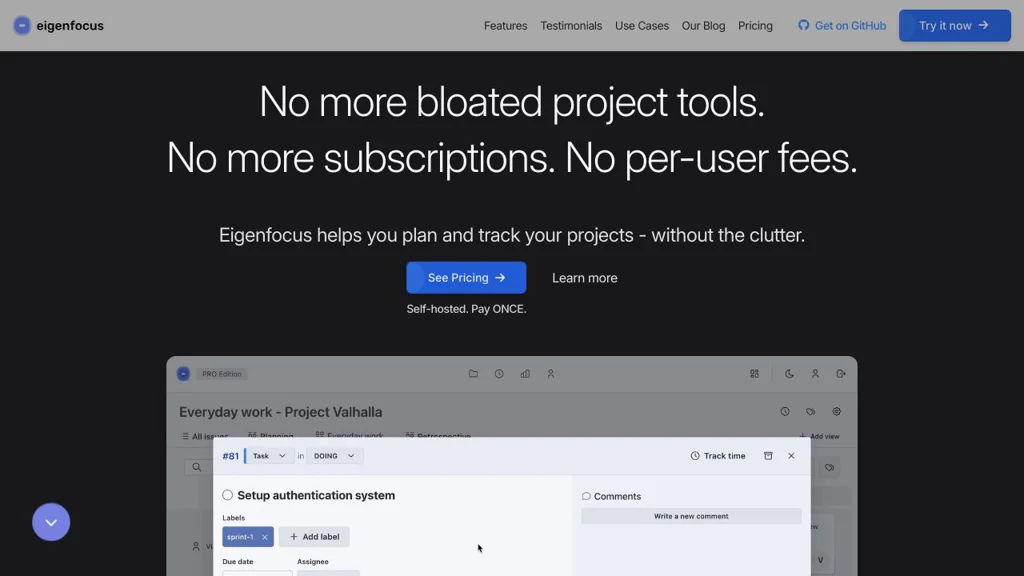The image size is (1024, 576).
Task: Expand the DOING status dropdown
Action: pyautogui.click(x=335, y=456)
